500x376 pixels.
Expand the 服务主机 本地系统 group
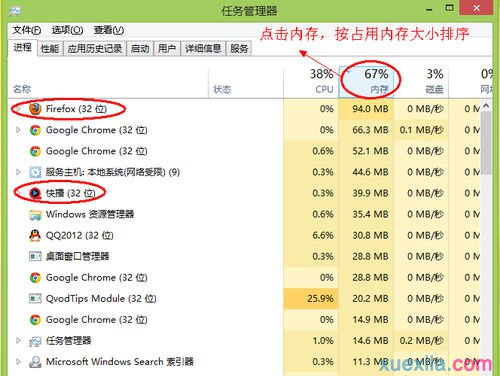point(18,172)
